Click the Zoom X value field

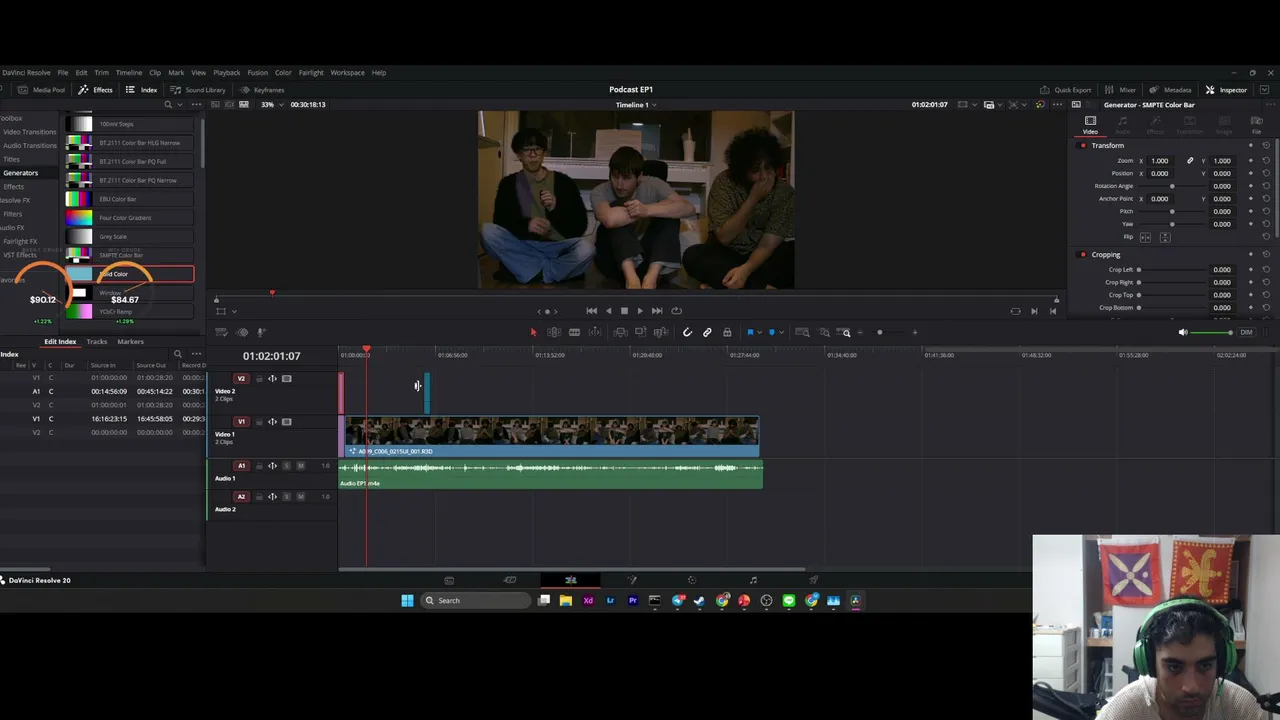[x=1160, y=161]
